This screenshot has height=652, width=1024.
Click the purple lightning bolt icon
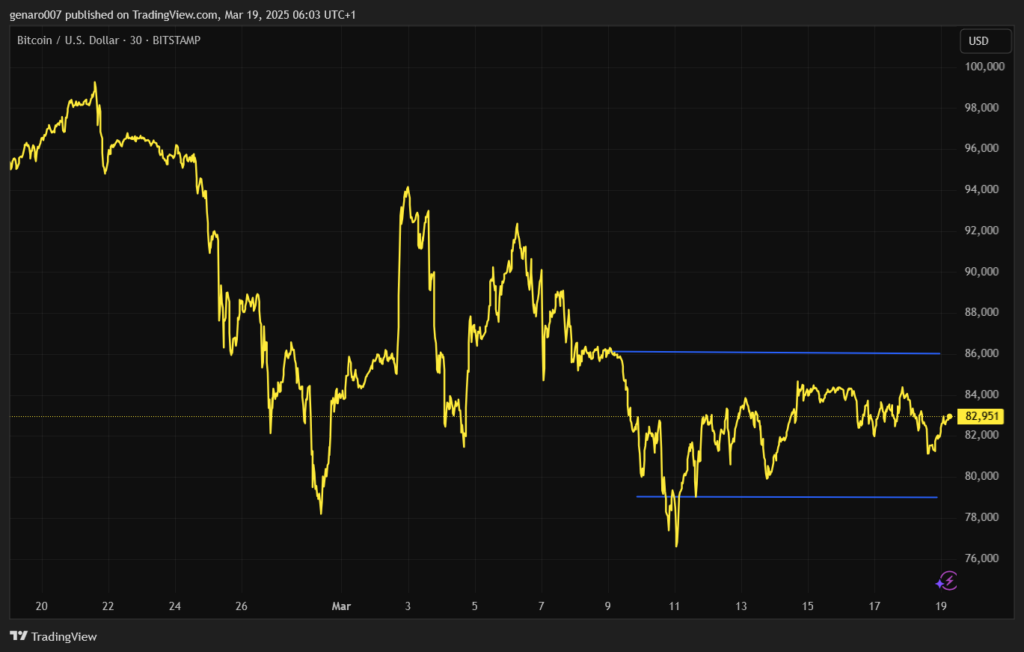[x=947, y=580]
